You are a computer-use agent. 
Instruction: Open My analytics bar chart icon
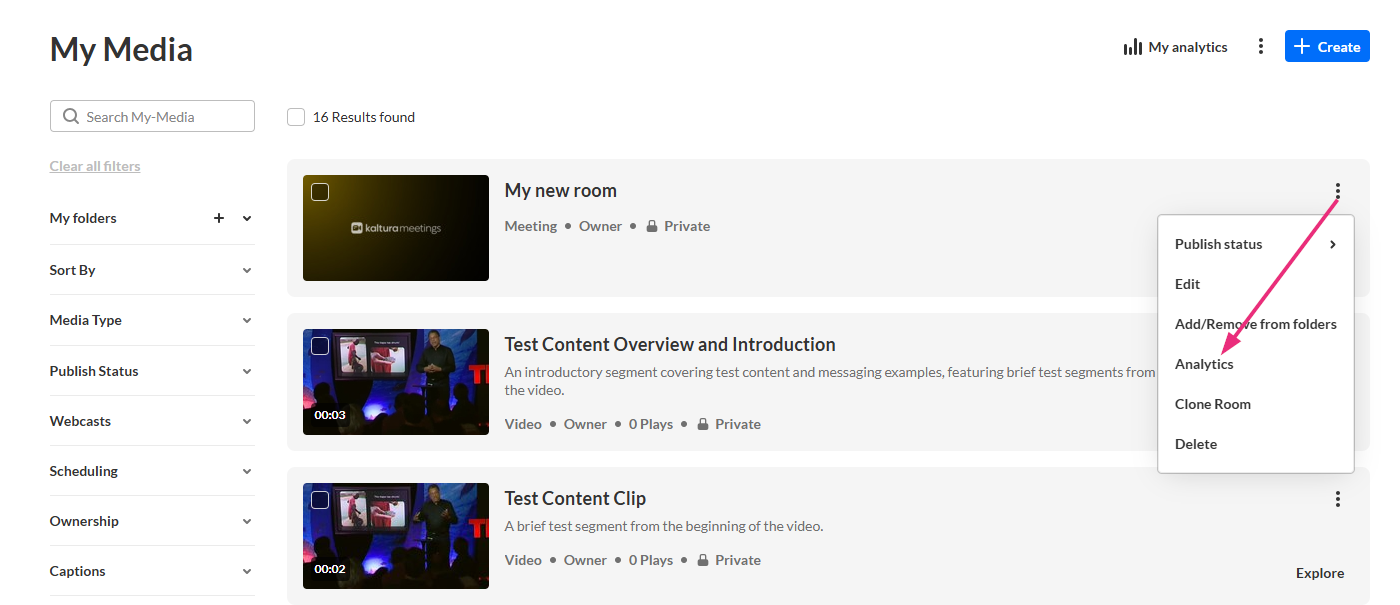coord(1132,47)
